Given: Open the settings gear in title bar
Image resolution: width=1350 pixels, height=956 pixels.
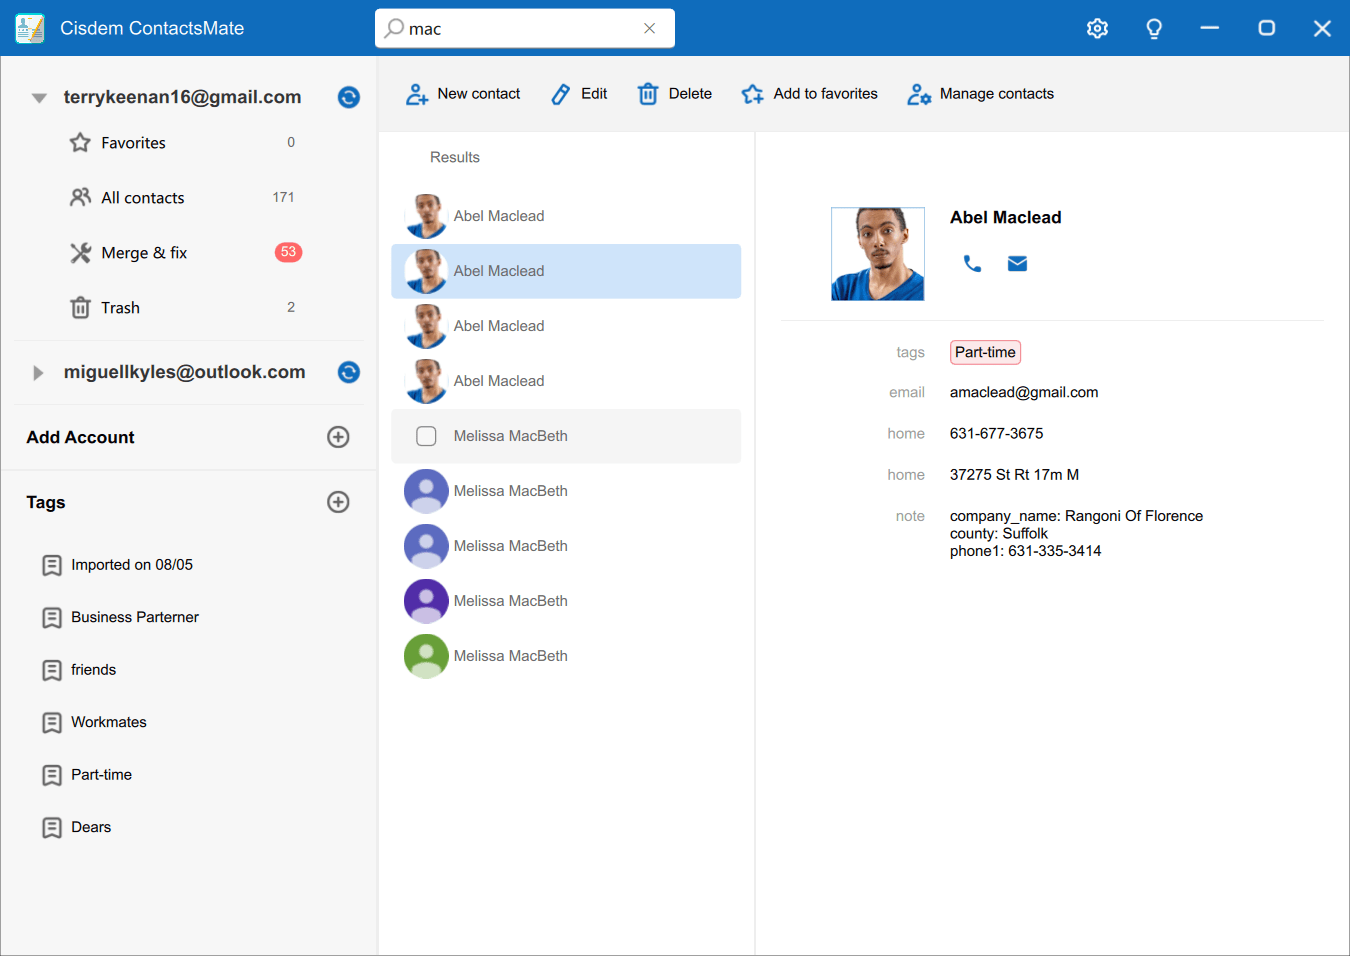Looking at the screenshot, I should pyautogui.click(x=1097, y=28).
